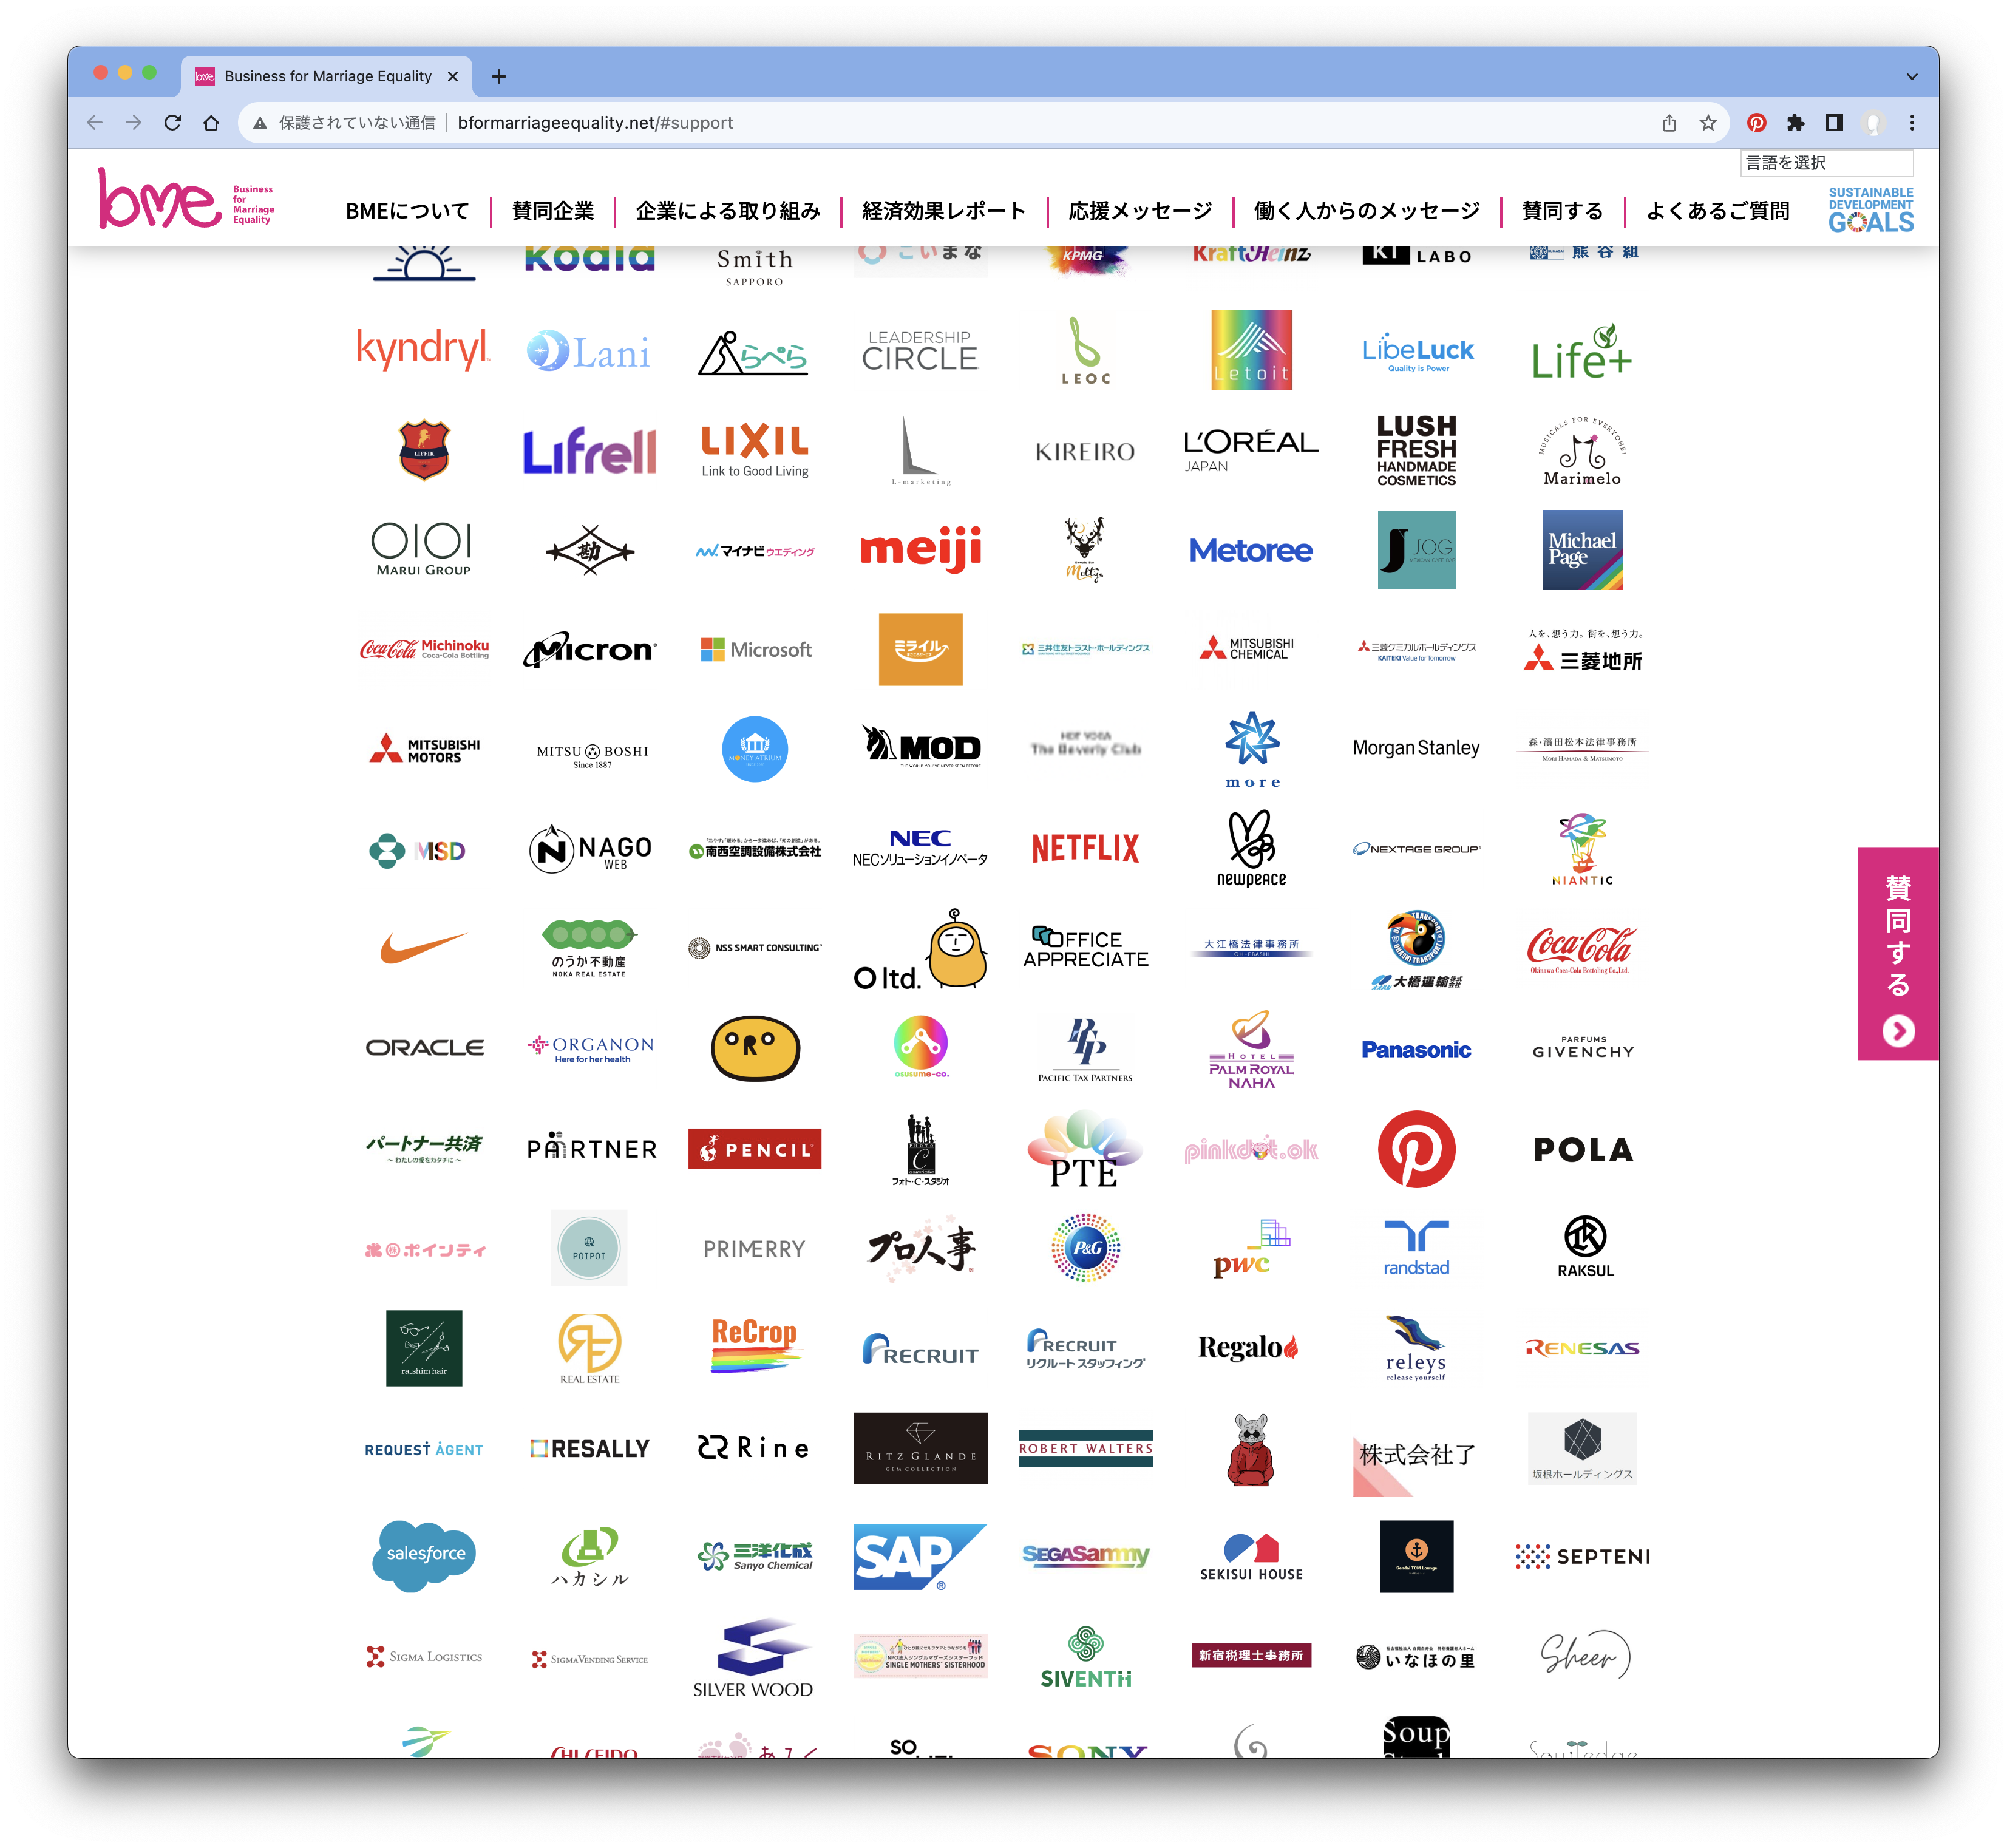
Task: Click the browser back arrow
Action: (x=95, y=123)
